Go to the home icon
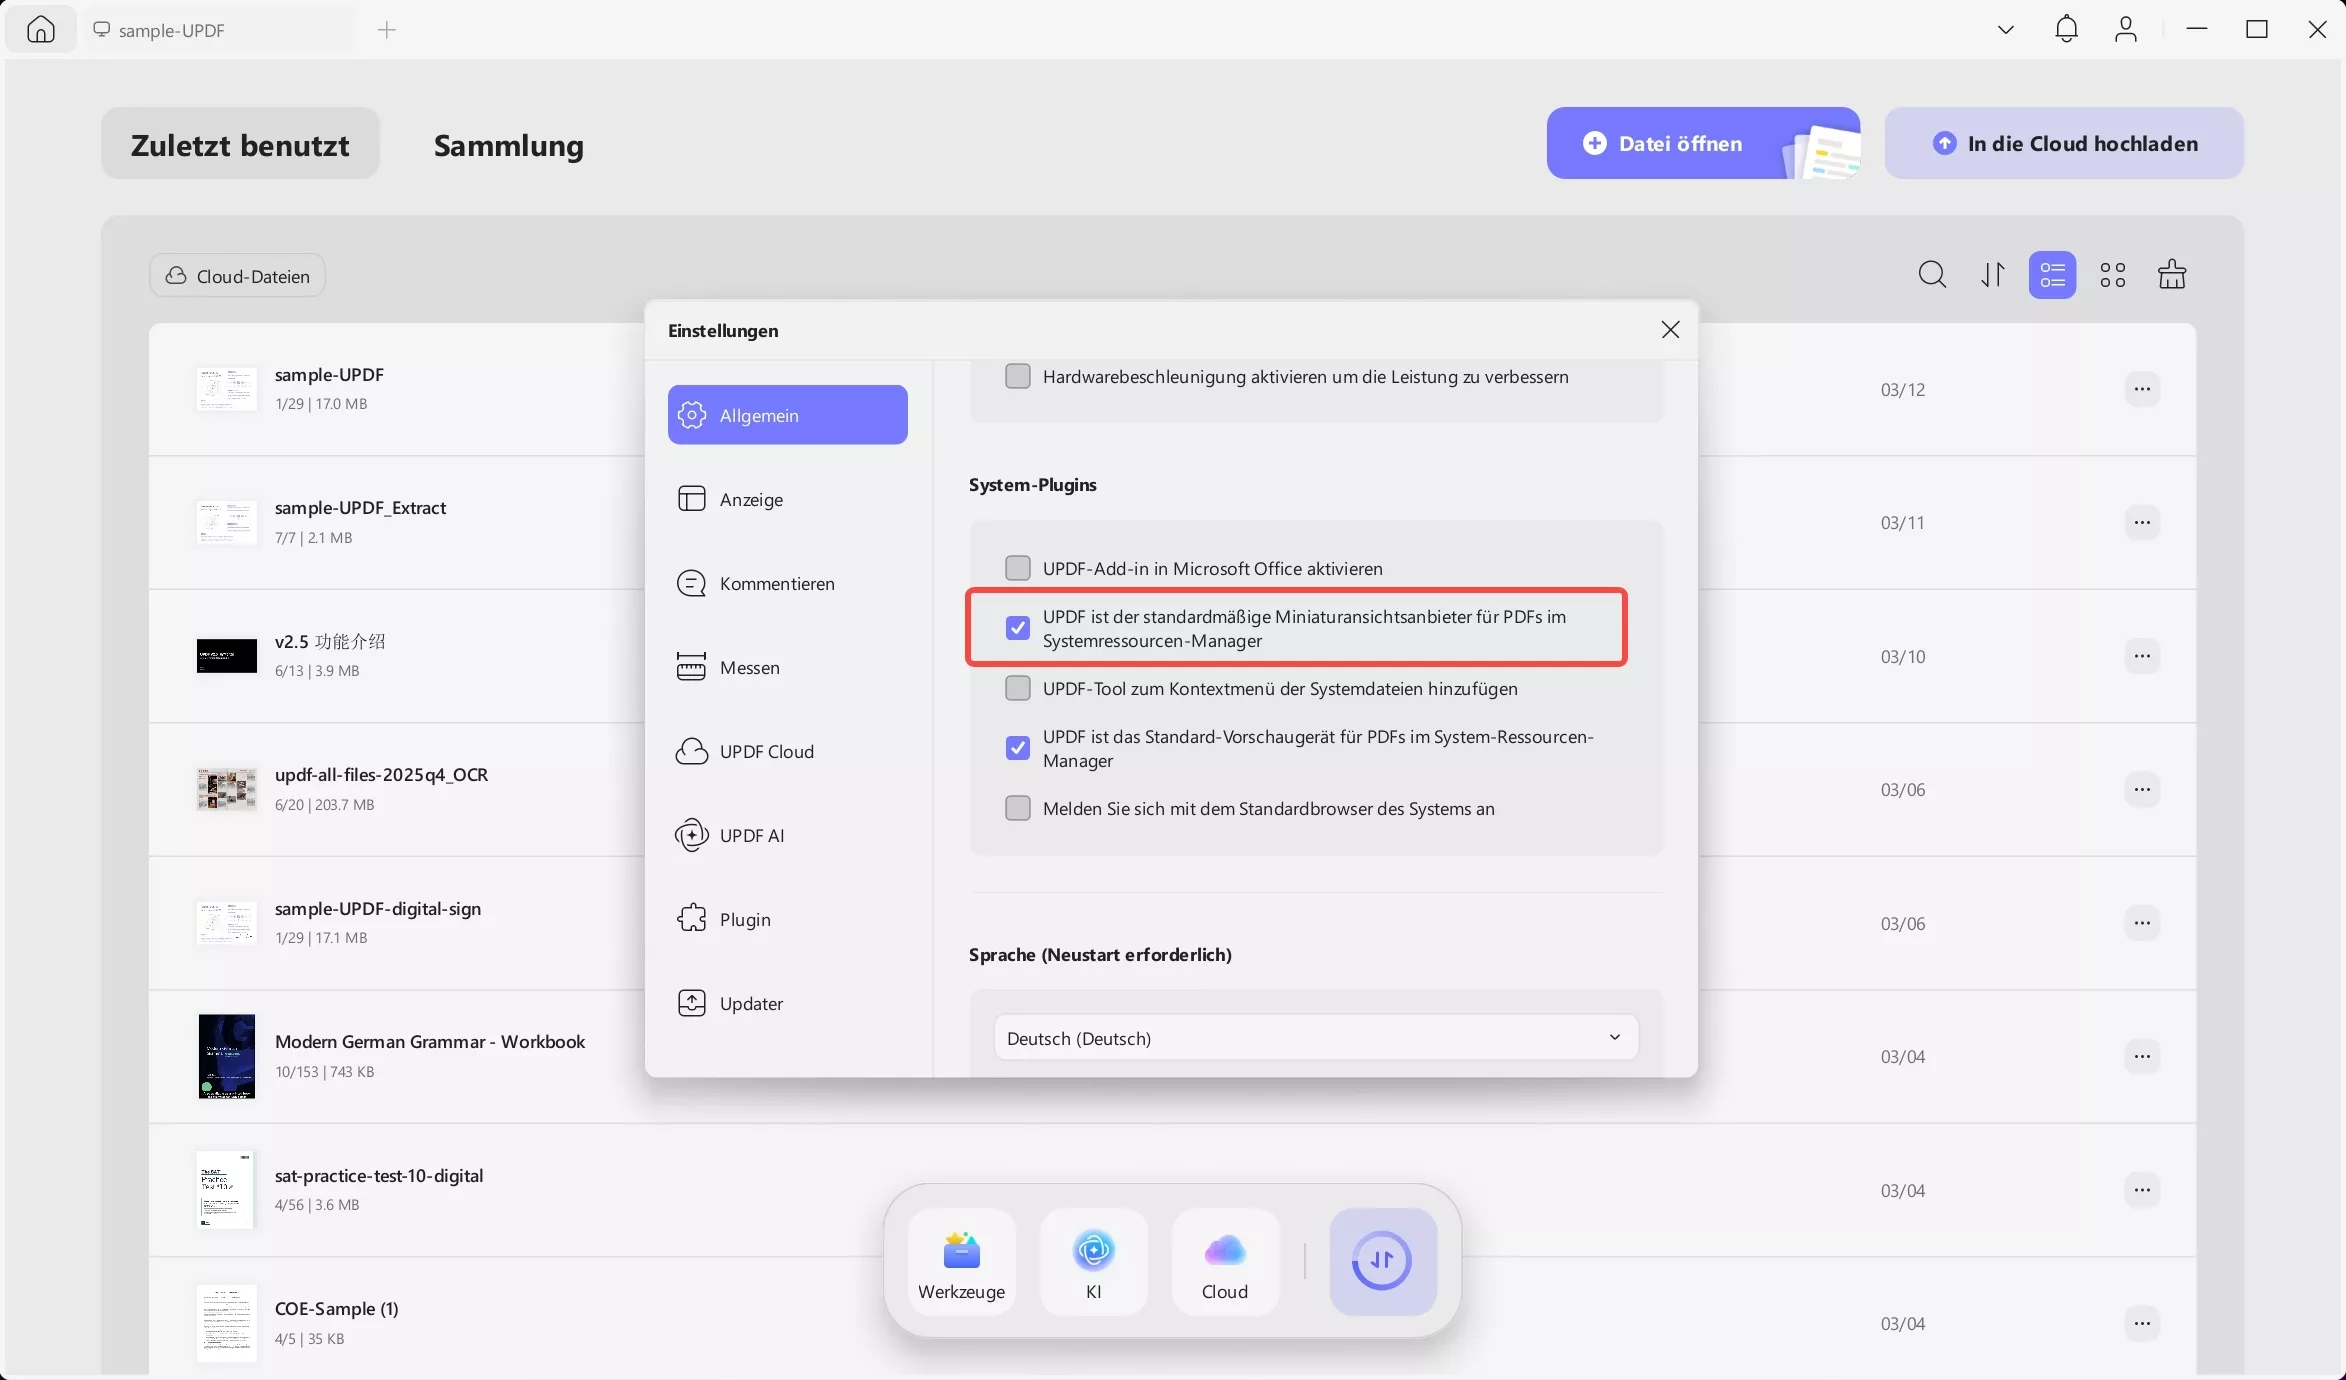This screenshot has height=1380, width=2346. pos(41,30)
